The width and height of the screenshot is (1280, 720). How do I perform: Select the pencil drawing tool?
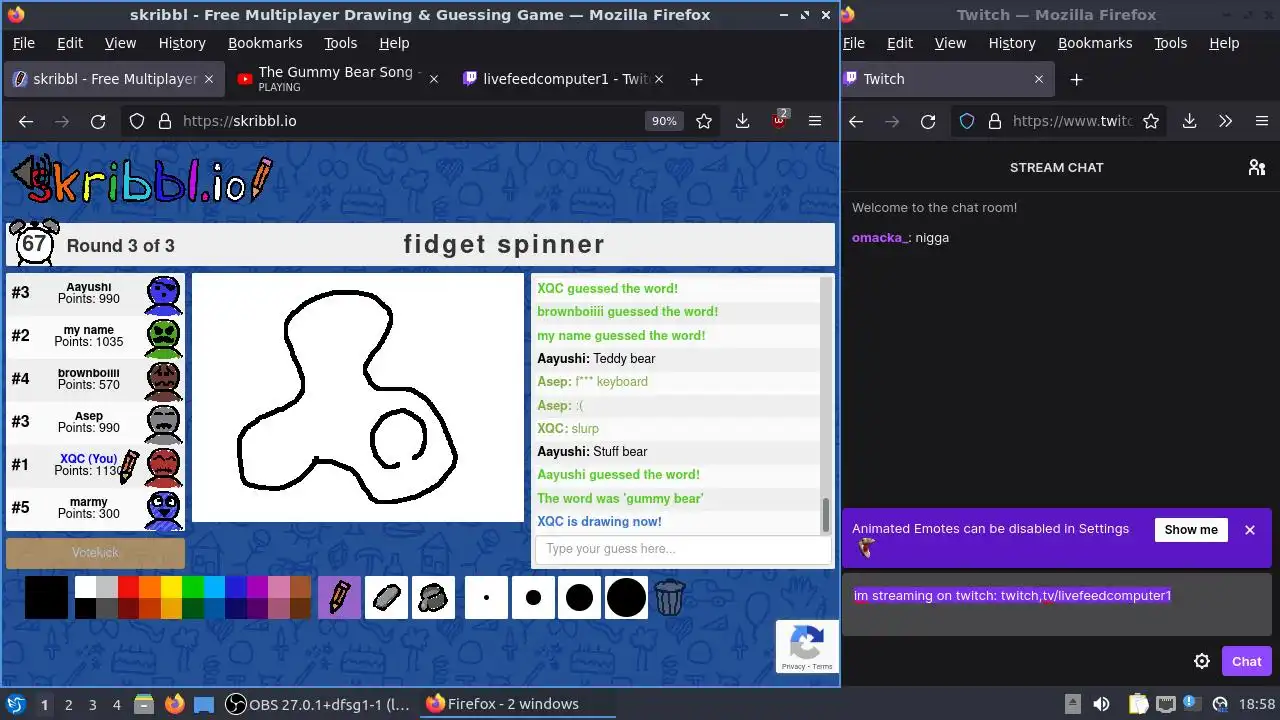point(340,597)
